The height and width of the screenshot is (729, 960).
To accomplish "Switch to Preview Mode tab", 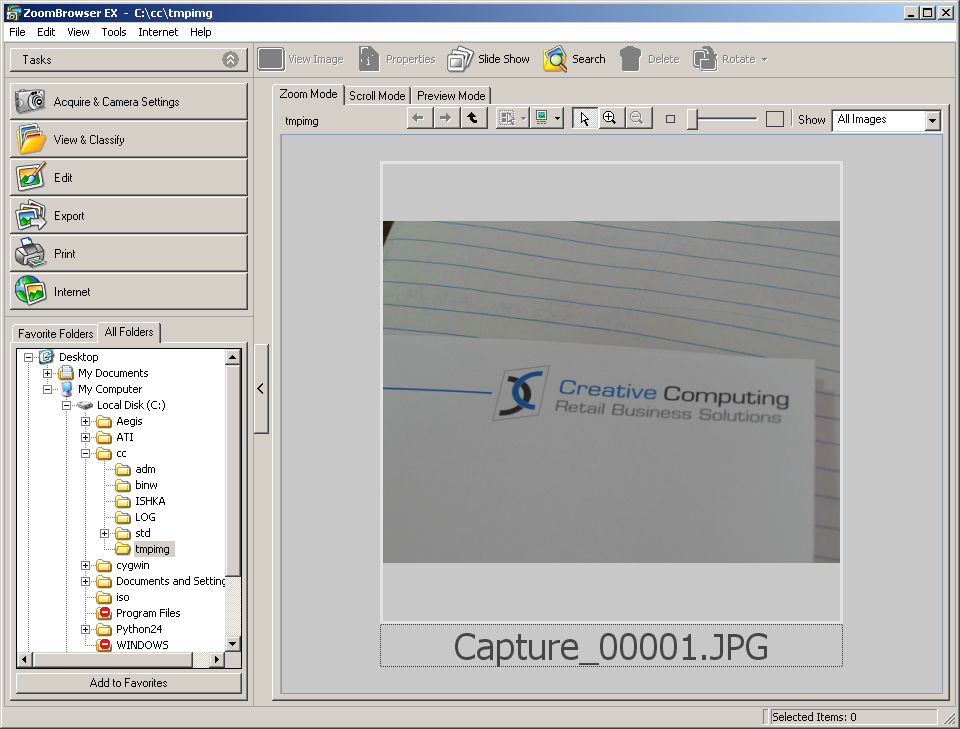I will (451, 95).
